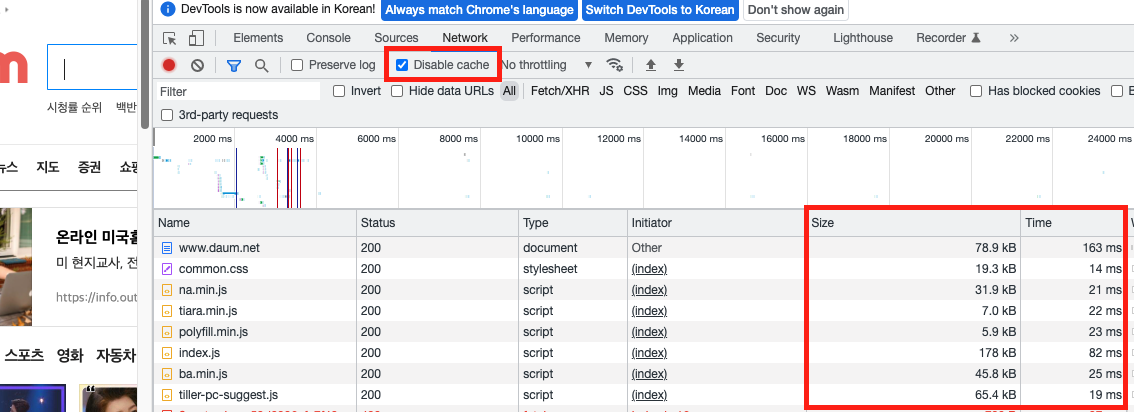Enable the Preserve log checkbox
1134x412 pixels.
pyautogui.click(x=297, y=65)
